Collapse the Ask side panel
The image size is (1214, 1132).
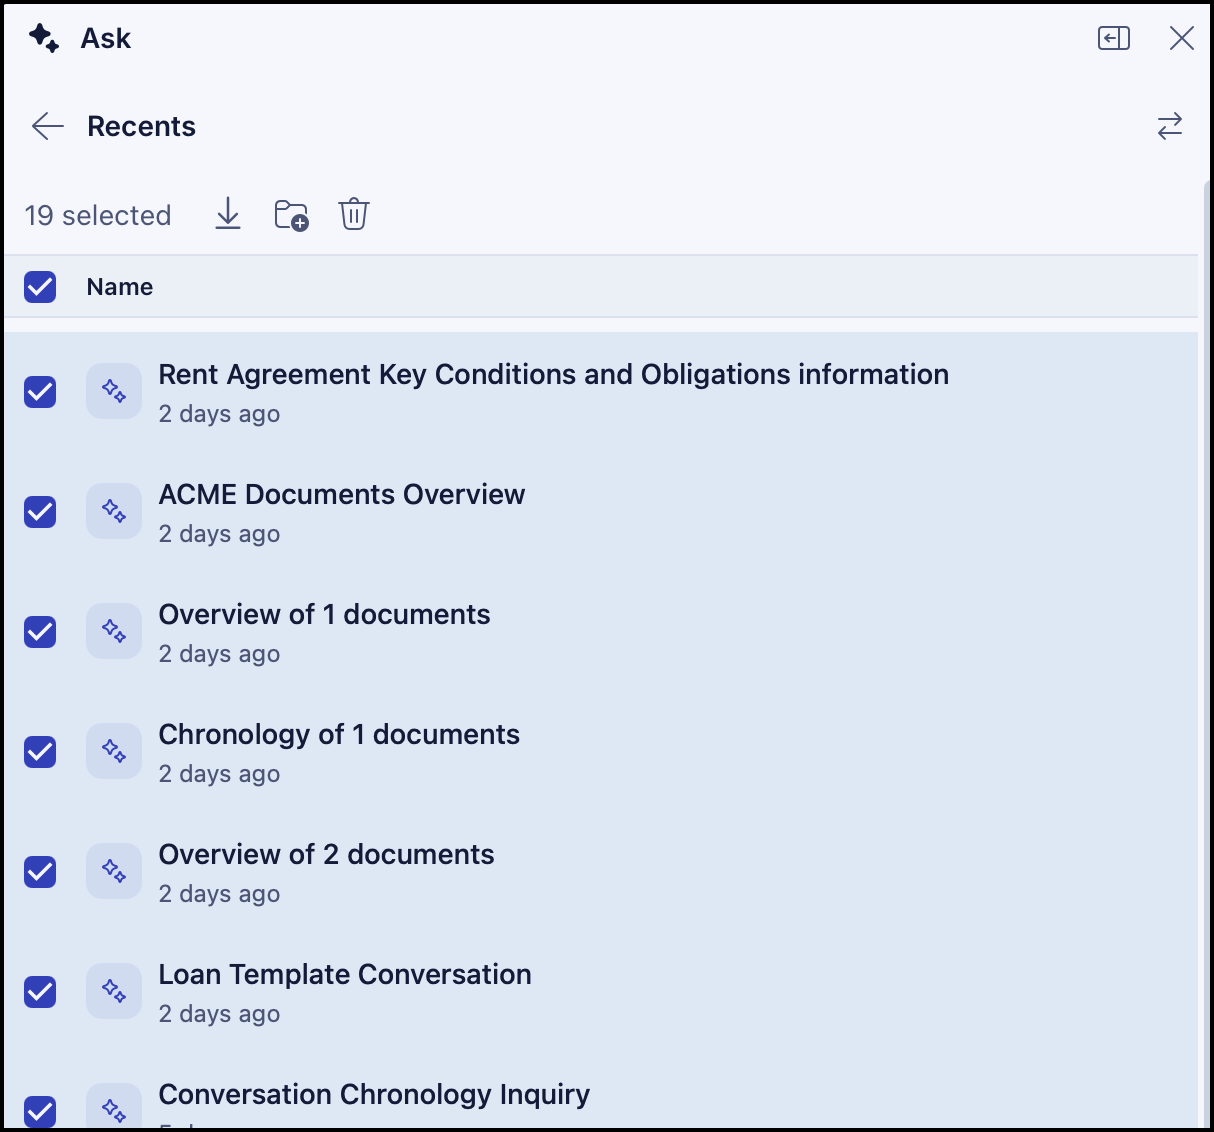coord(1114,38)
